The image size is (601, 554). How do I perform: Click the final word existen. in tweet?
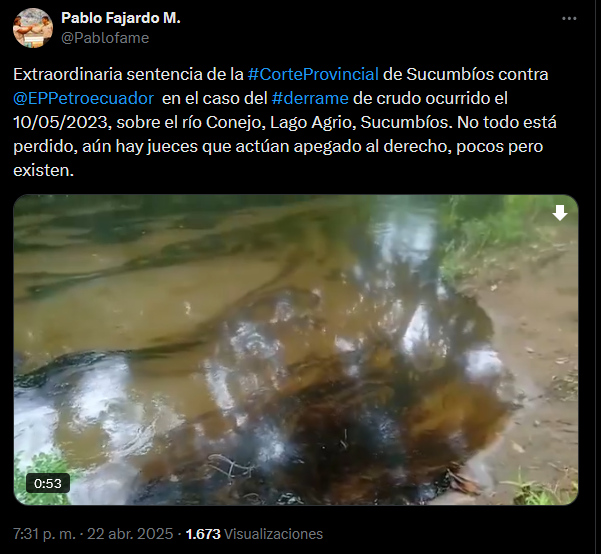(43, 170)
